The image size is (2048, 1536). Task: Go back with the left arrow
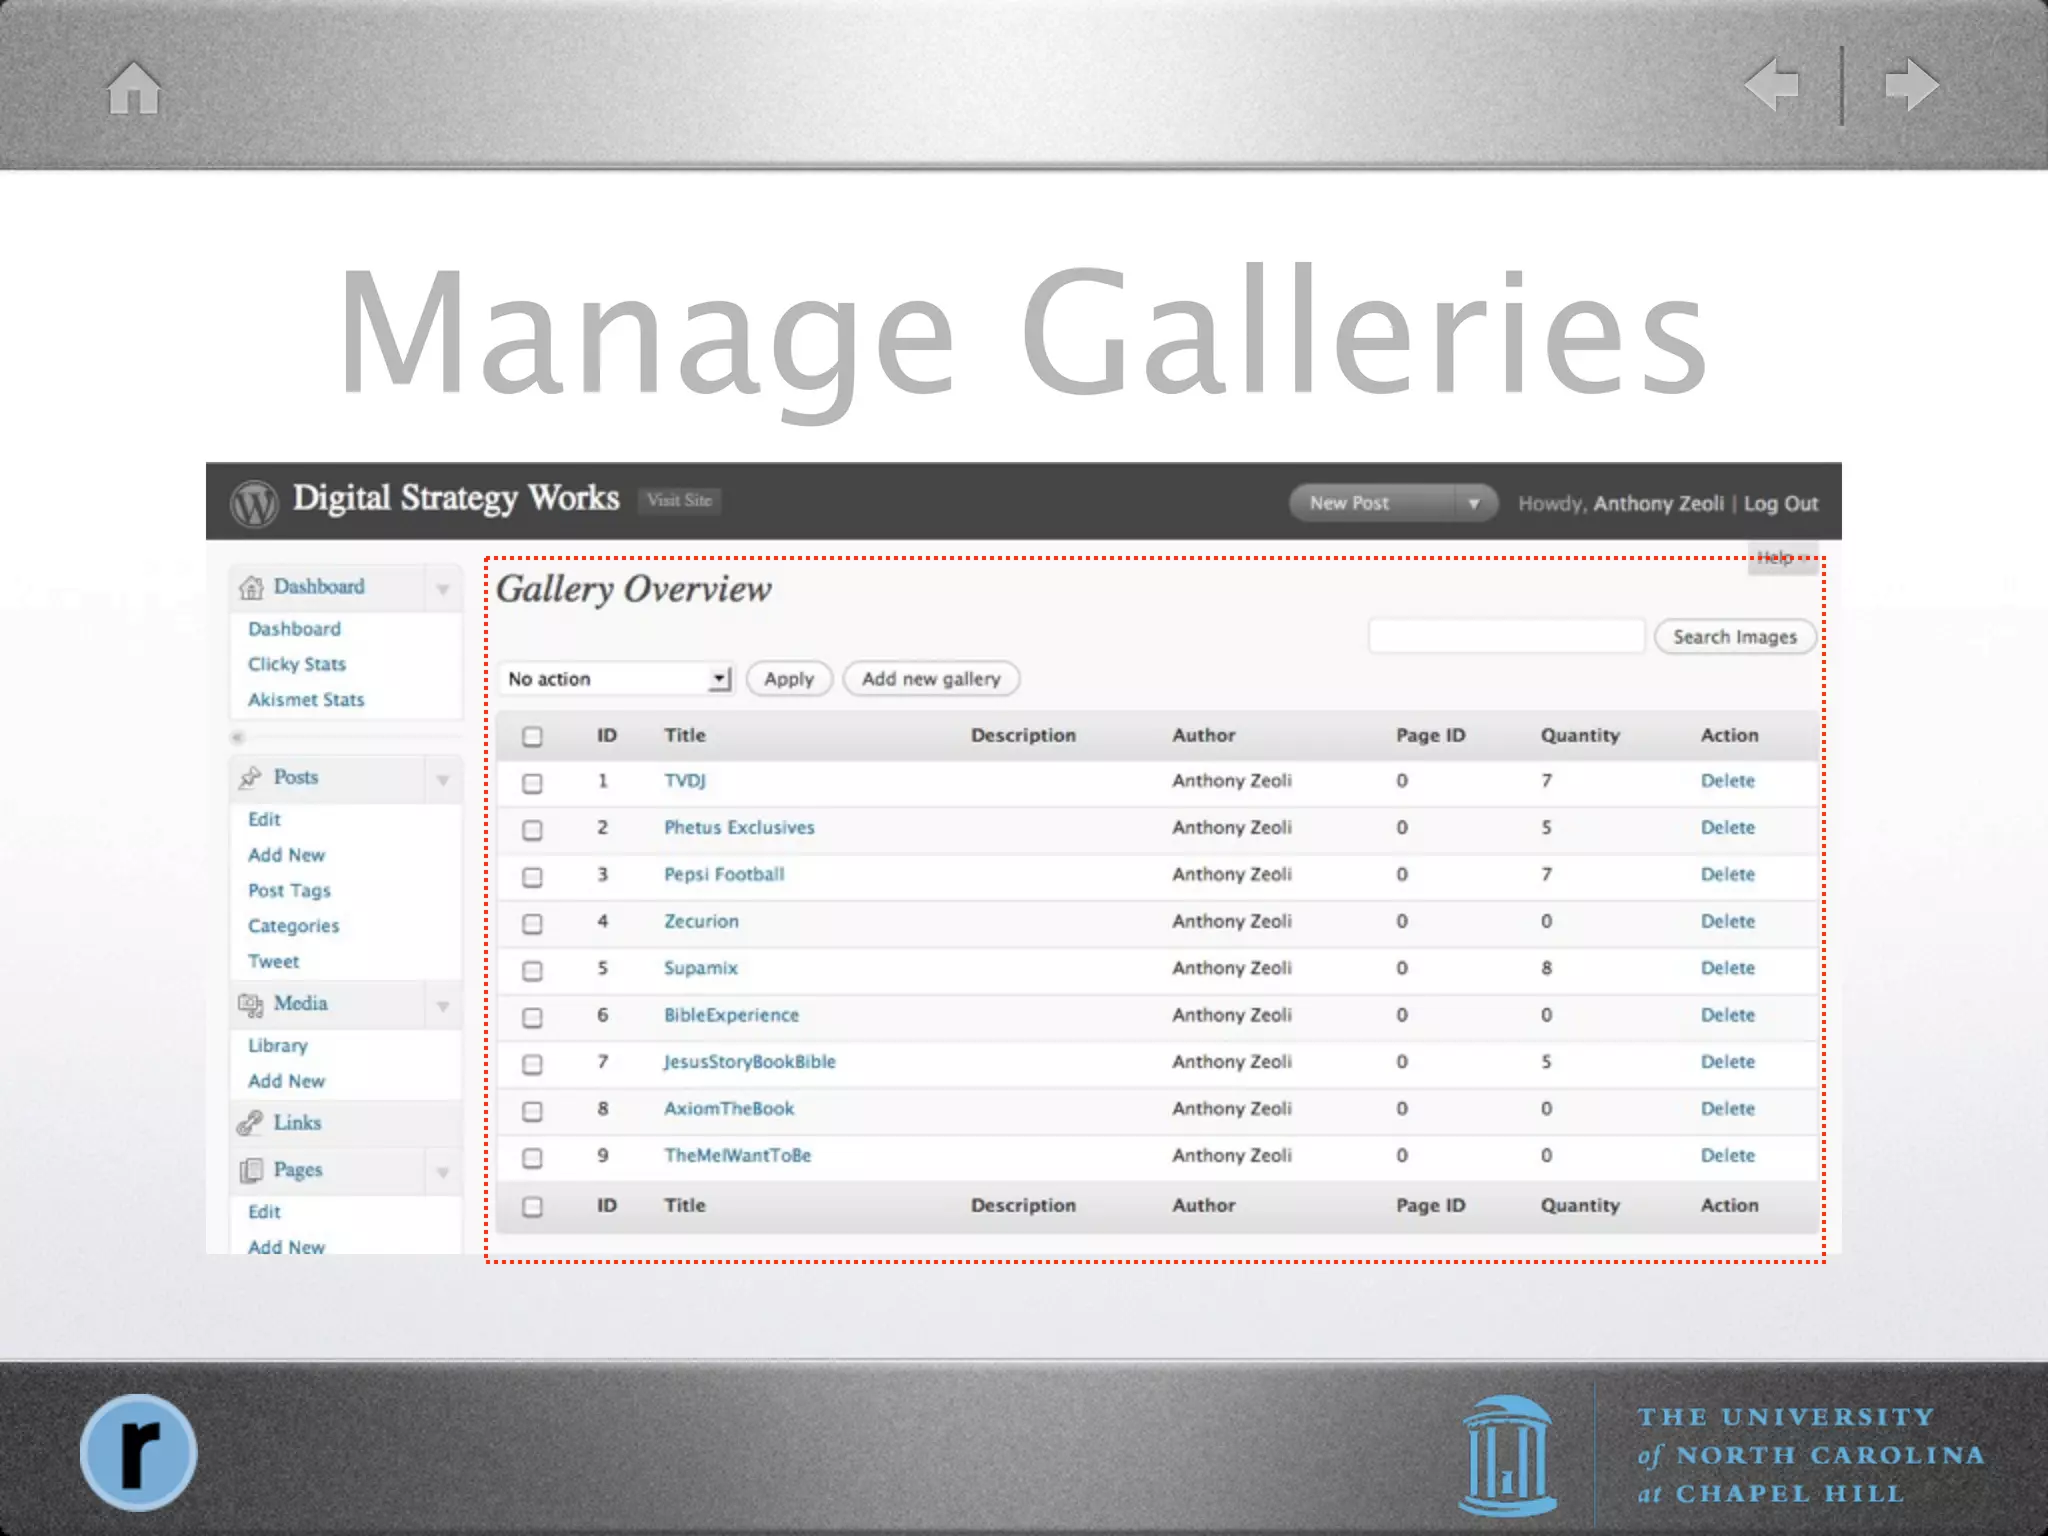point(1771,85)
